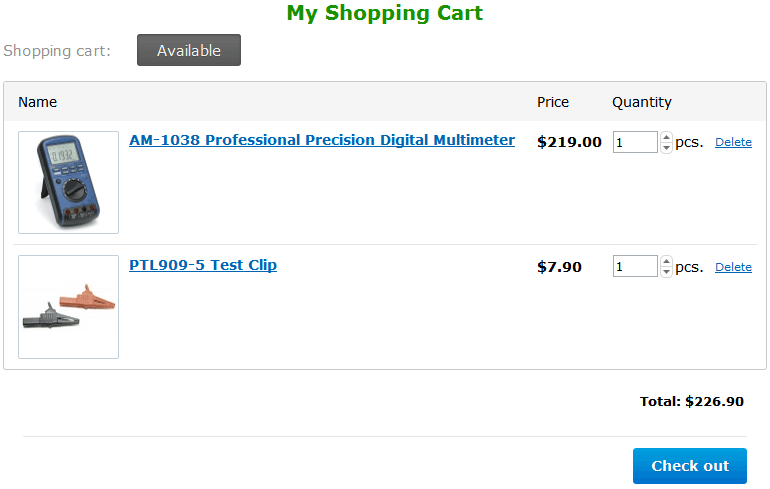Increase multimeter quantity with up arrow
Screen dimensions: 770x489
667,137
